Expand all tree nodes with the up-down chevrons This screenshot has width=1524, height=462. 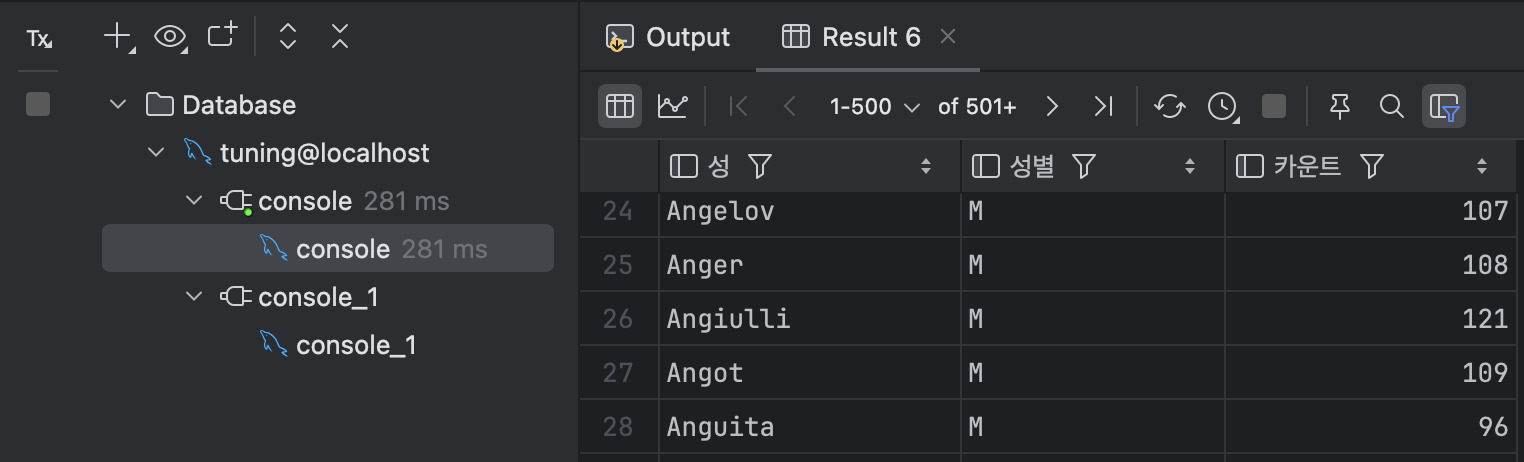click(x=288, y=38)
